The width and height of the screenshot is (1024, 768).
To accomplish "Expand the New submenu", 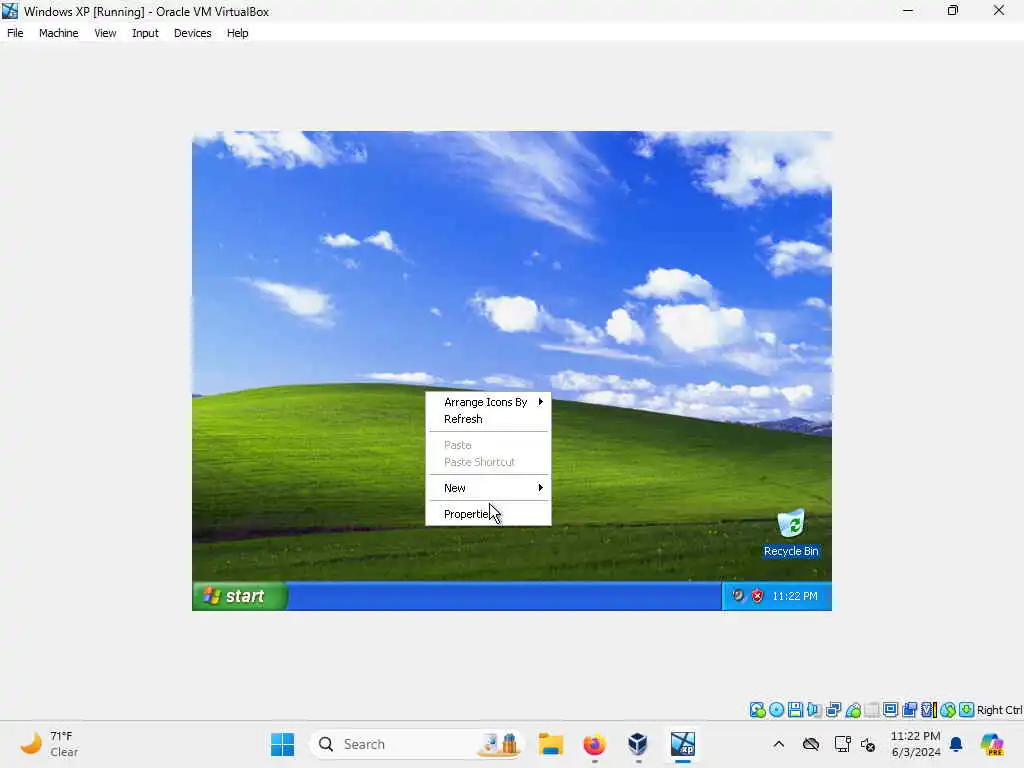I will click(x=488, y=488).
